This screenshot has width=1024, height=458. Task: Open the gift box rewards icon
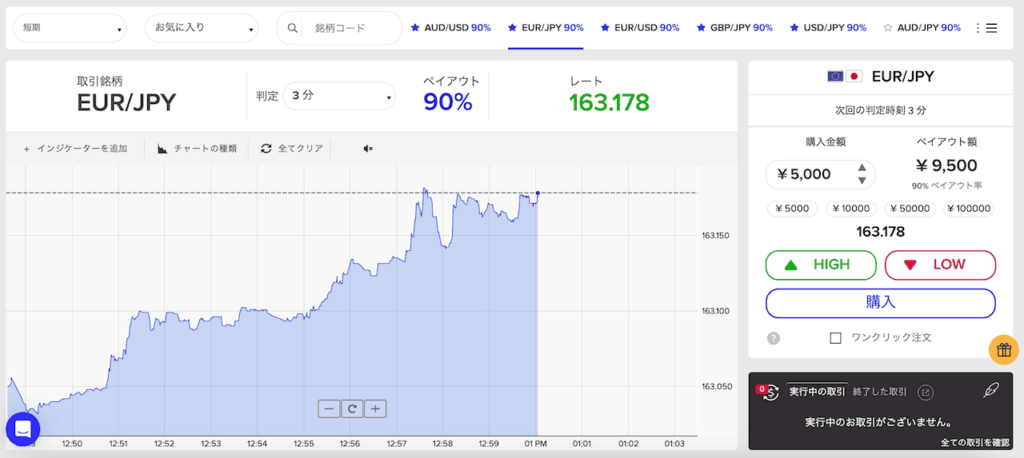pyautogui.click(x=1004, y=349)
